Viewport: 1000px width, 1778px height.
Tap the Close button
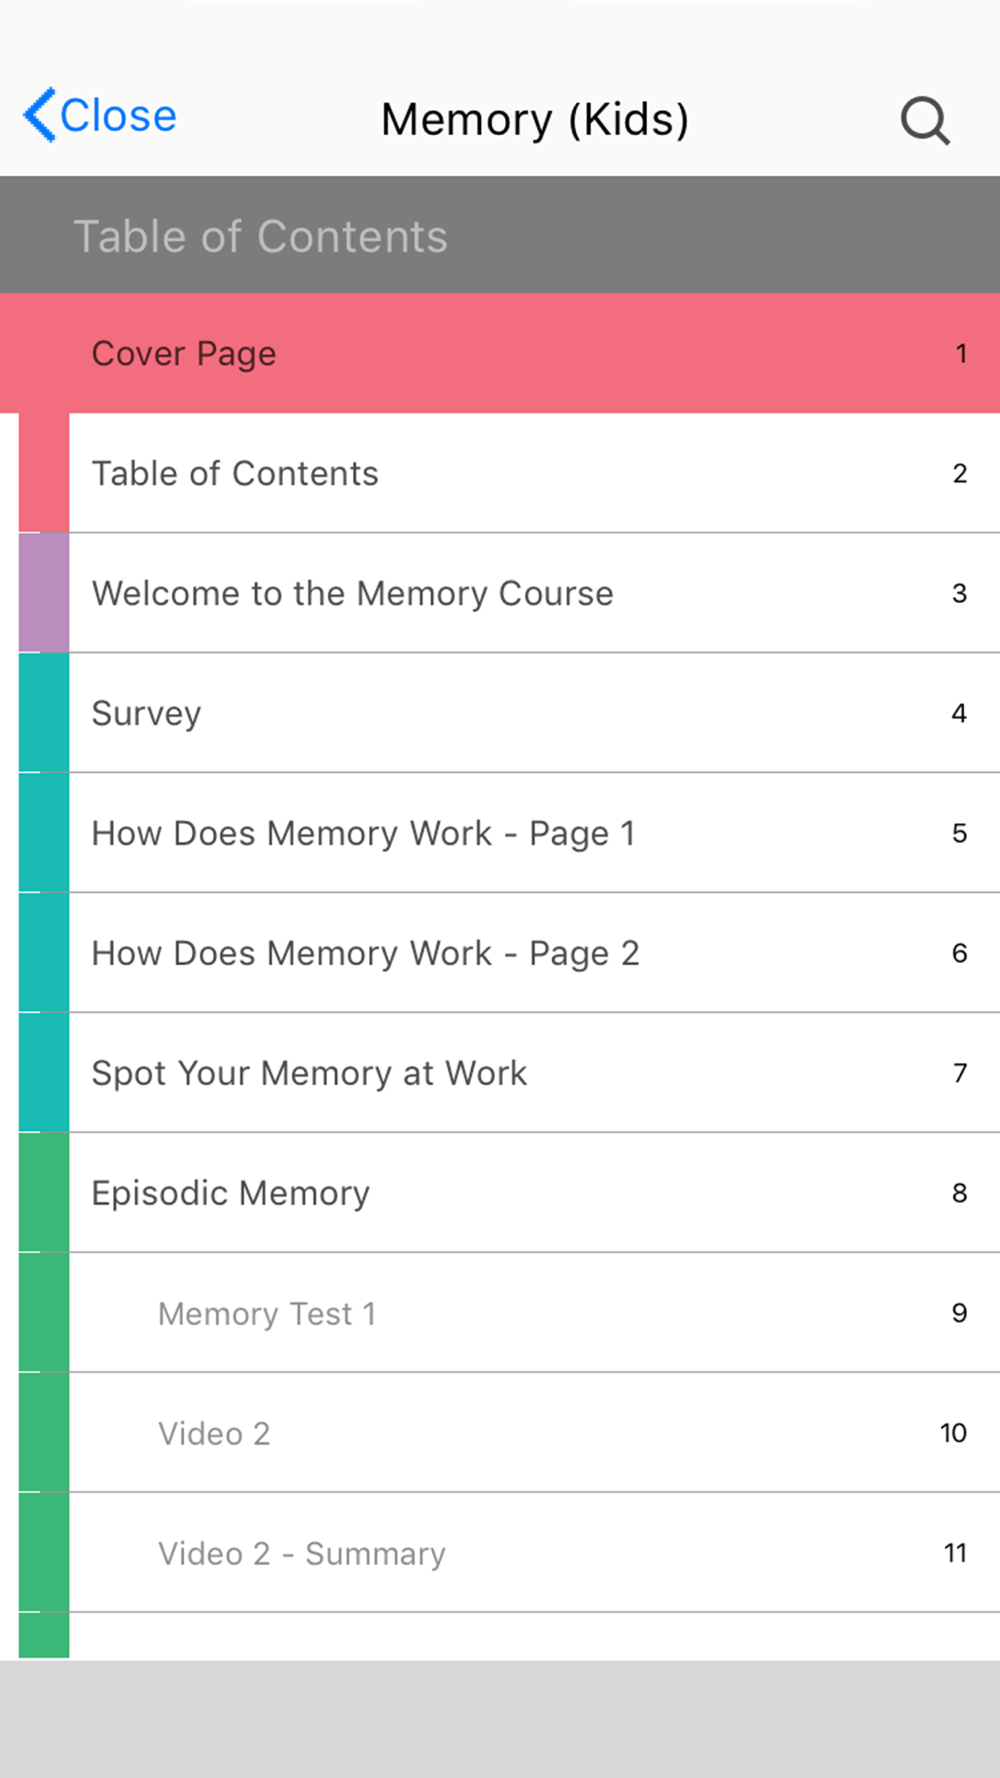(x=100, y=115)
